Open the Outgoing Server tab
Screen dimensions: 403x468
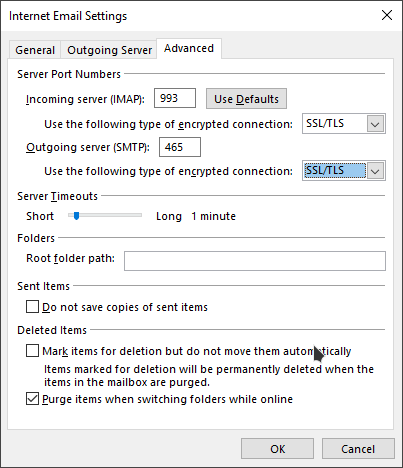pos(109,50)
